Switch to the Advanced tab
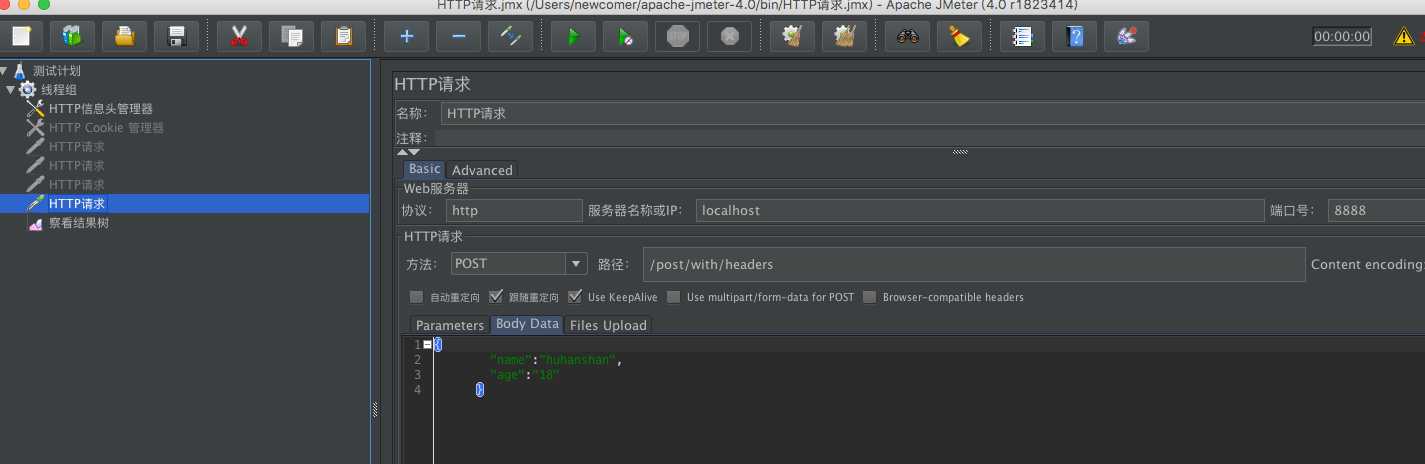Screen dimensions: 1425x464 click(482, 170)
